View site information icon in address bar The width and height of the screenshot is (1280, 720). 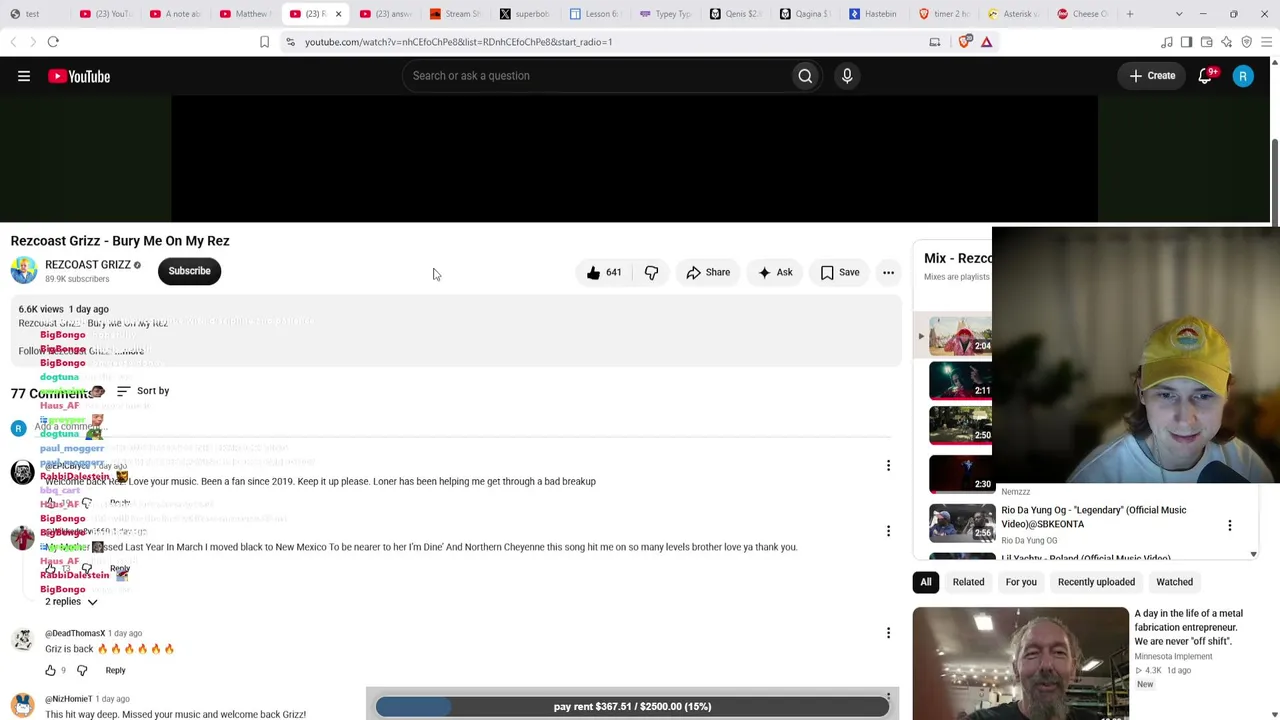290,42
